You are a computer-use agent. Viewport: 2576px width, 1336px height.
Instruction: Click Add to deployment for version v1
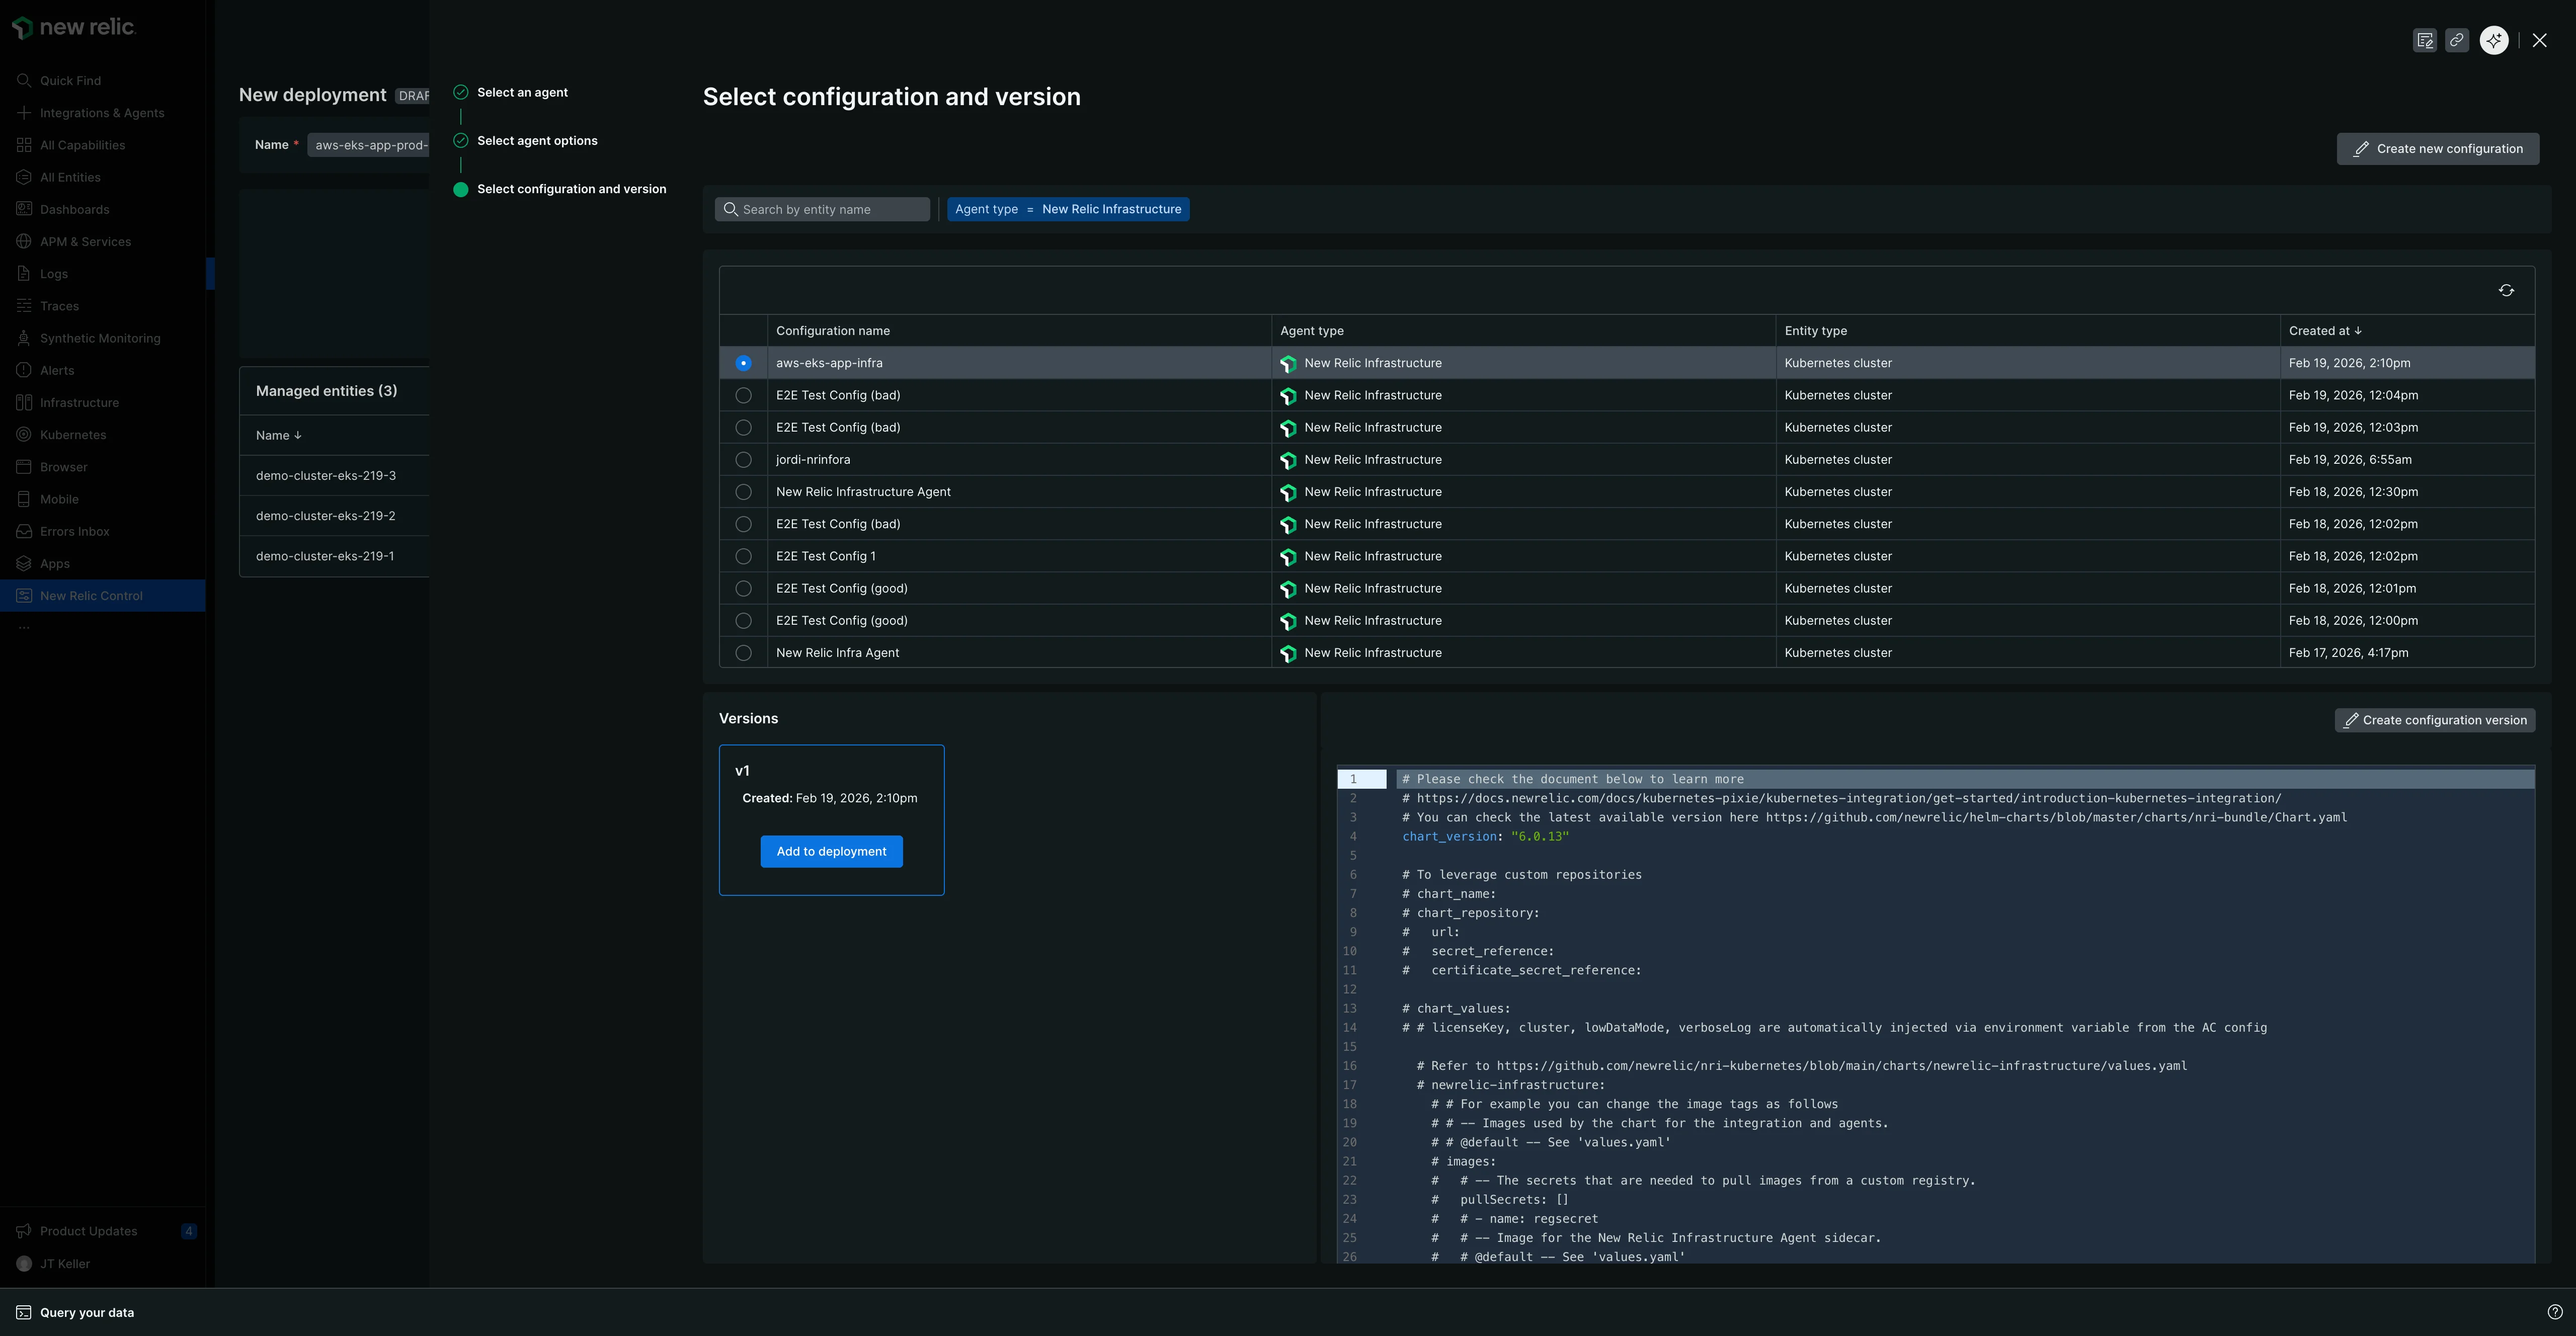click(x=831, y=851)
